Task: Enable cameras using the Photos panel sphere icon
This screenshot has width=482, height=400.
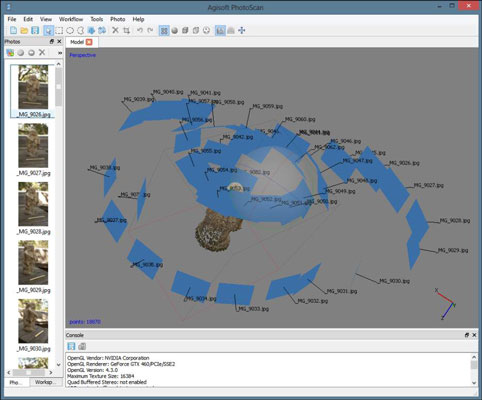Action: 21,52
